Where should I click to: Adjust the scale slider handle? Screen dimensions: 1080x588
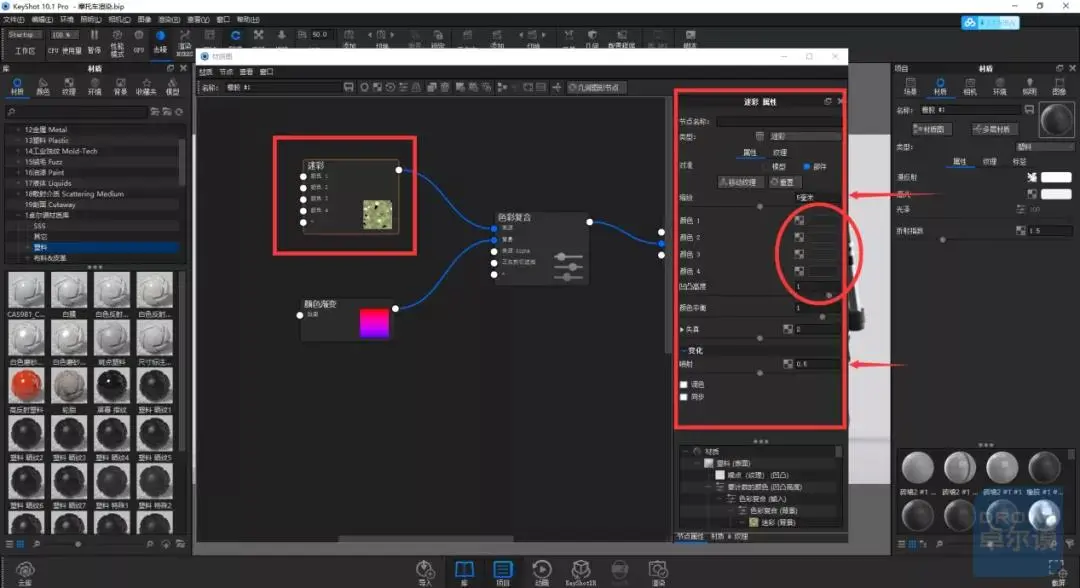[x=760, y=207]
